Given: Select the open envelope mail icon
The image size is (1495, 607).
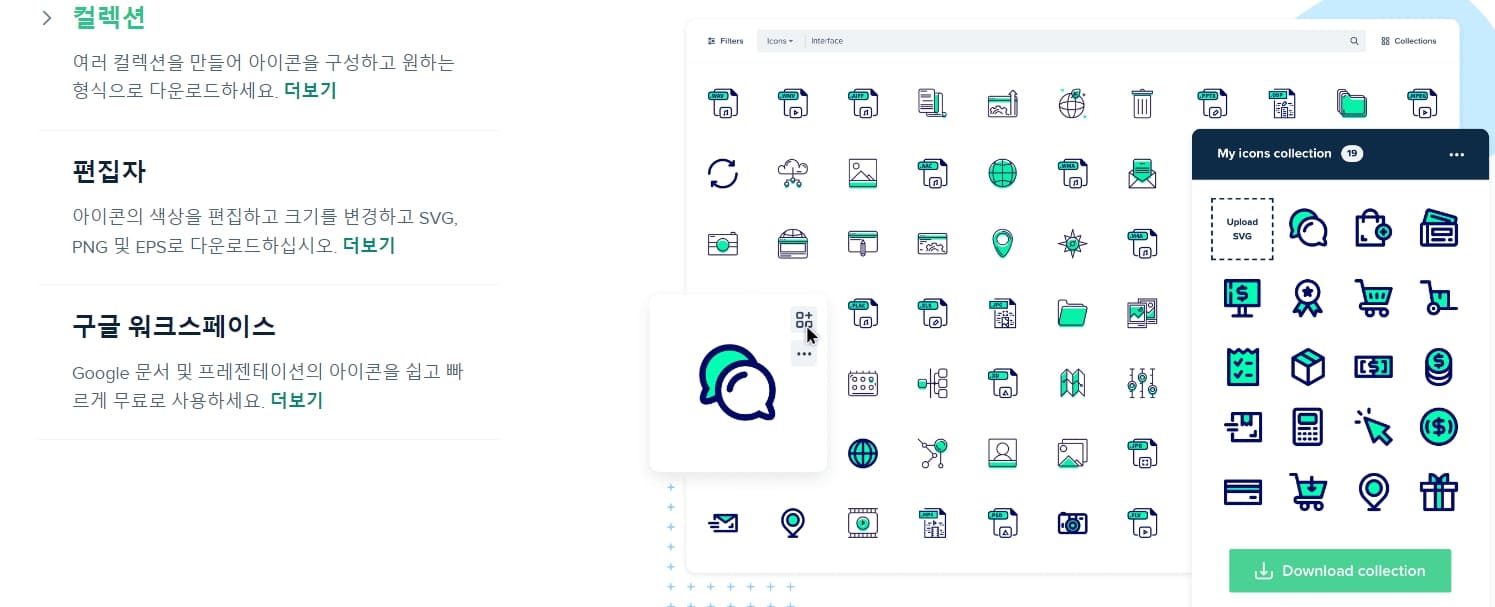Looking at the screenshot, I should 1142,173.
